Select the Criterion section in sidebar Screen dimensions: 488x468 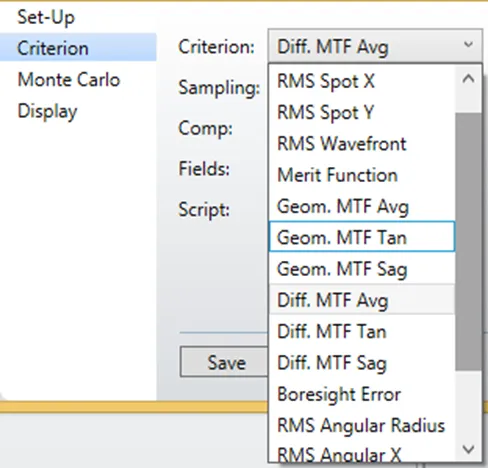tap(78, 48)
